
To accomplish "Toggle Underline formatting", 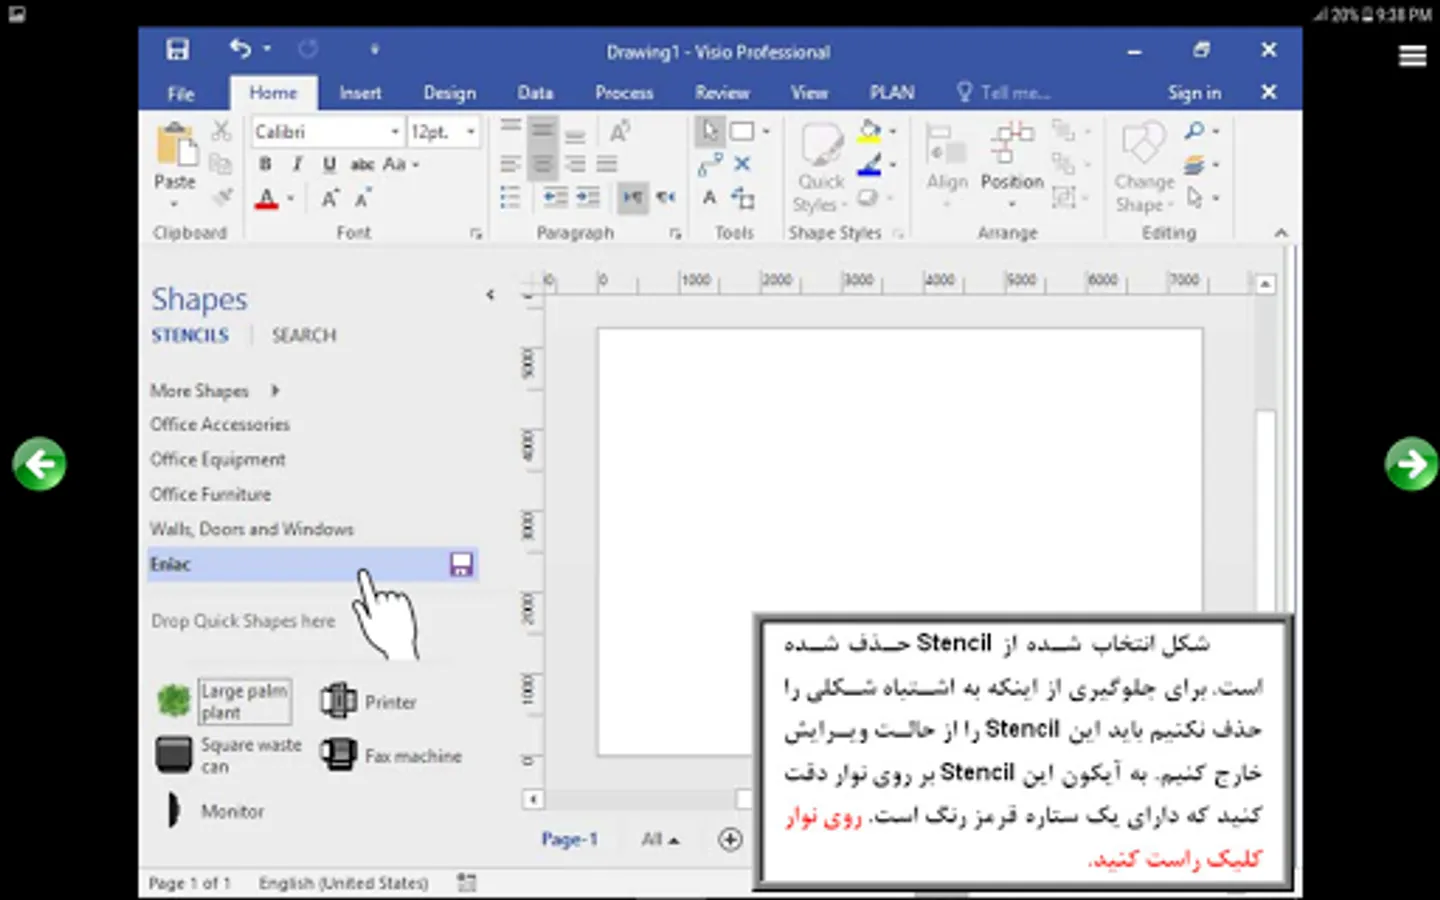I will 329,164.
